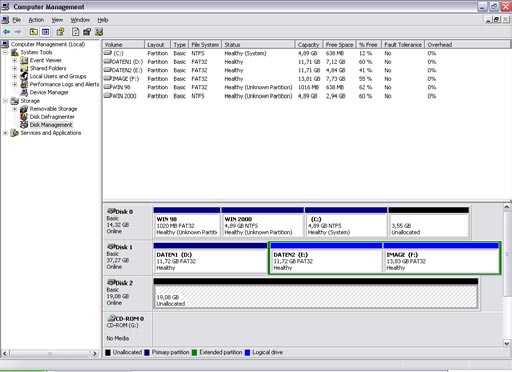
Task: Open the Action menu
Action: tap(36, 20)
